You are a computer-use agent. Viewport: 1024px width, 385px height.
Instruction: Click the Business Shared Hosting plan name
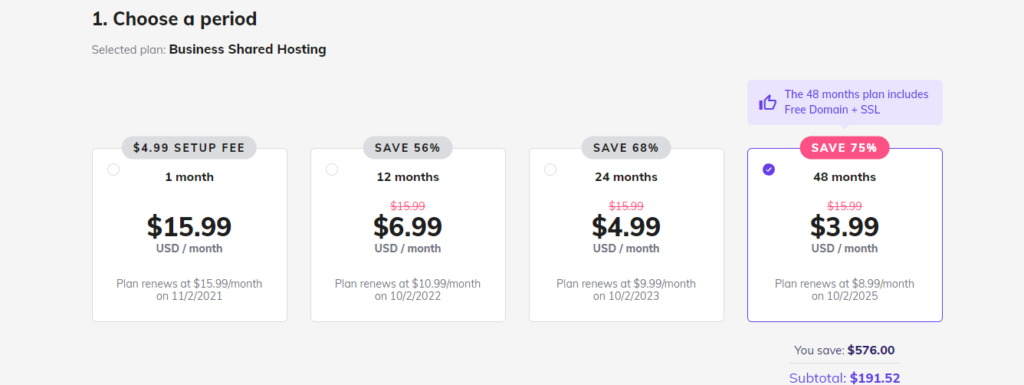tap(248, 50)
